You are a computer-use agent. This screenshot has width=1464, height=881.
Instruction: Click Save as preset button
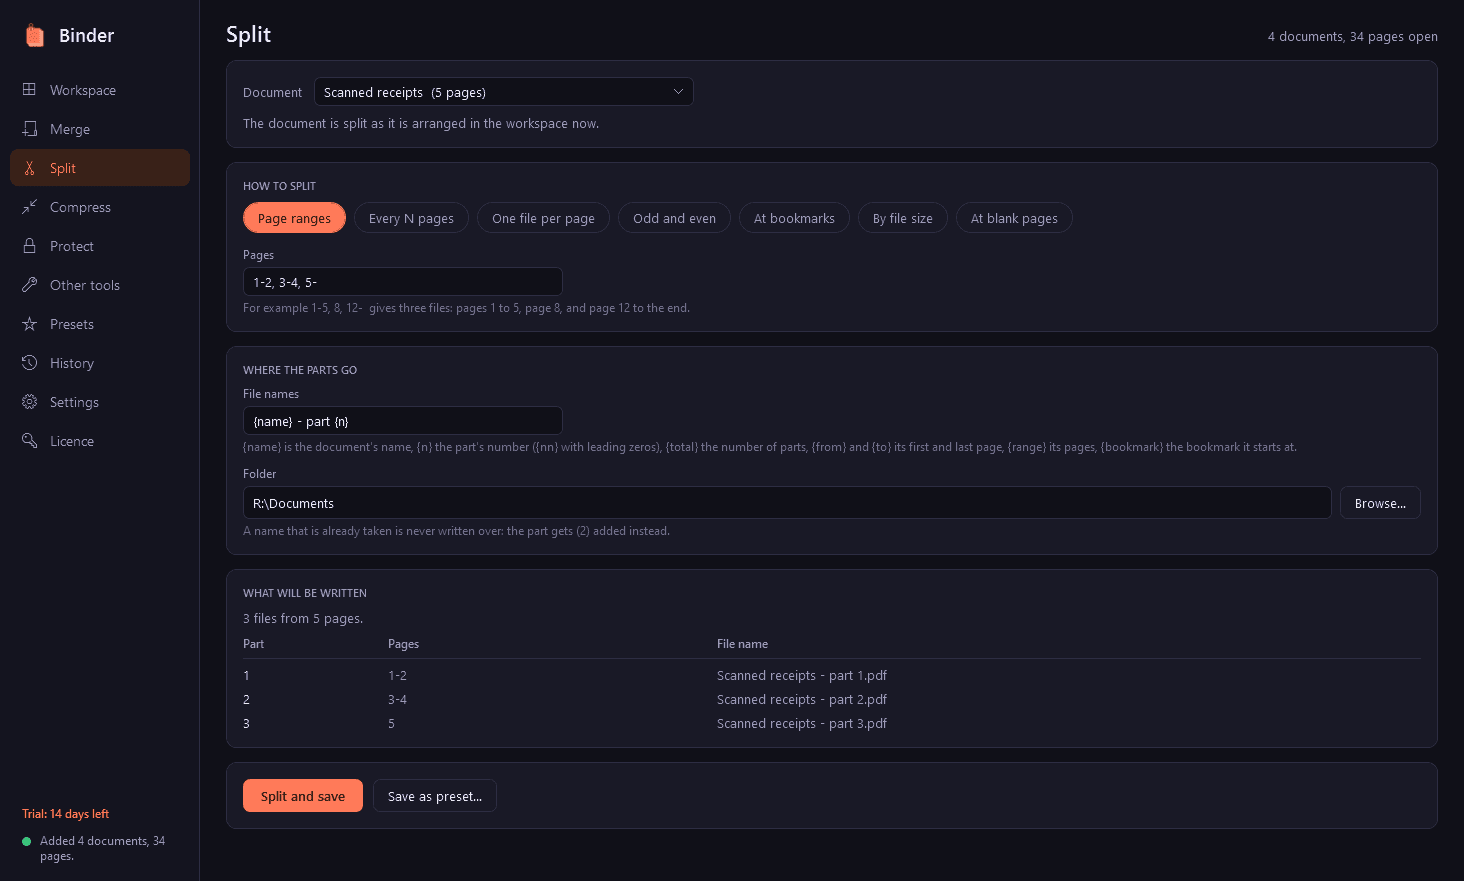tap(435, 796)
